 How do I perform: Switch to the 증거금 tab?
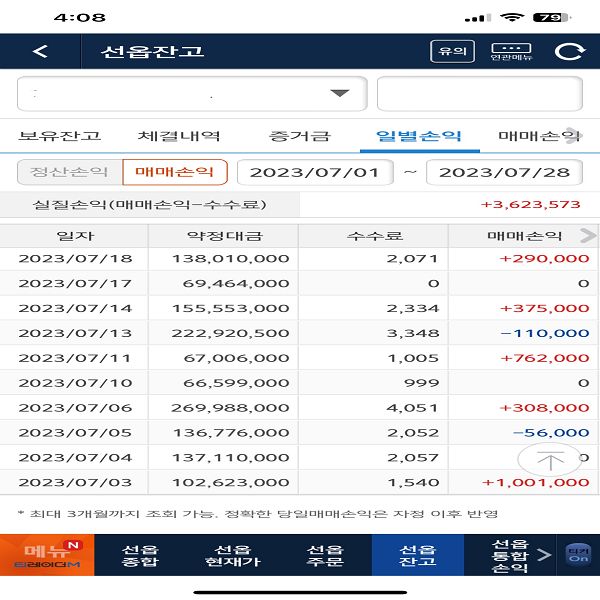299,136
